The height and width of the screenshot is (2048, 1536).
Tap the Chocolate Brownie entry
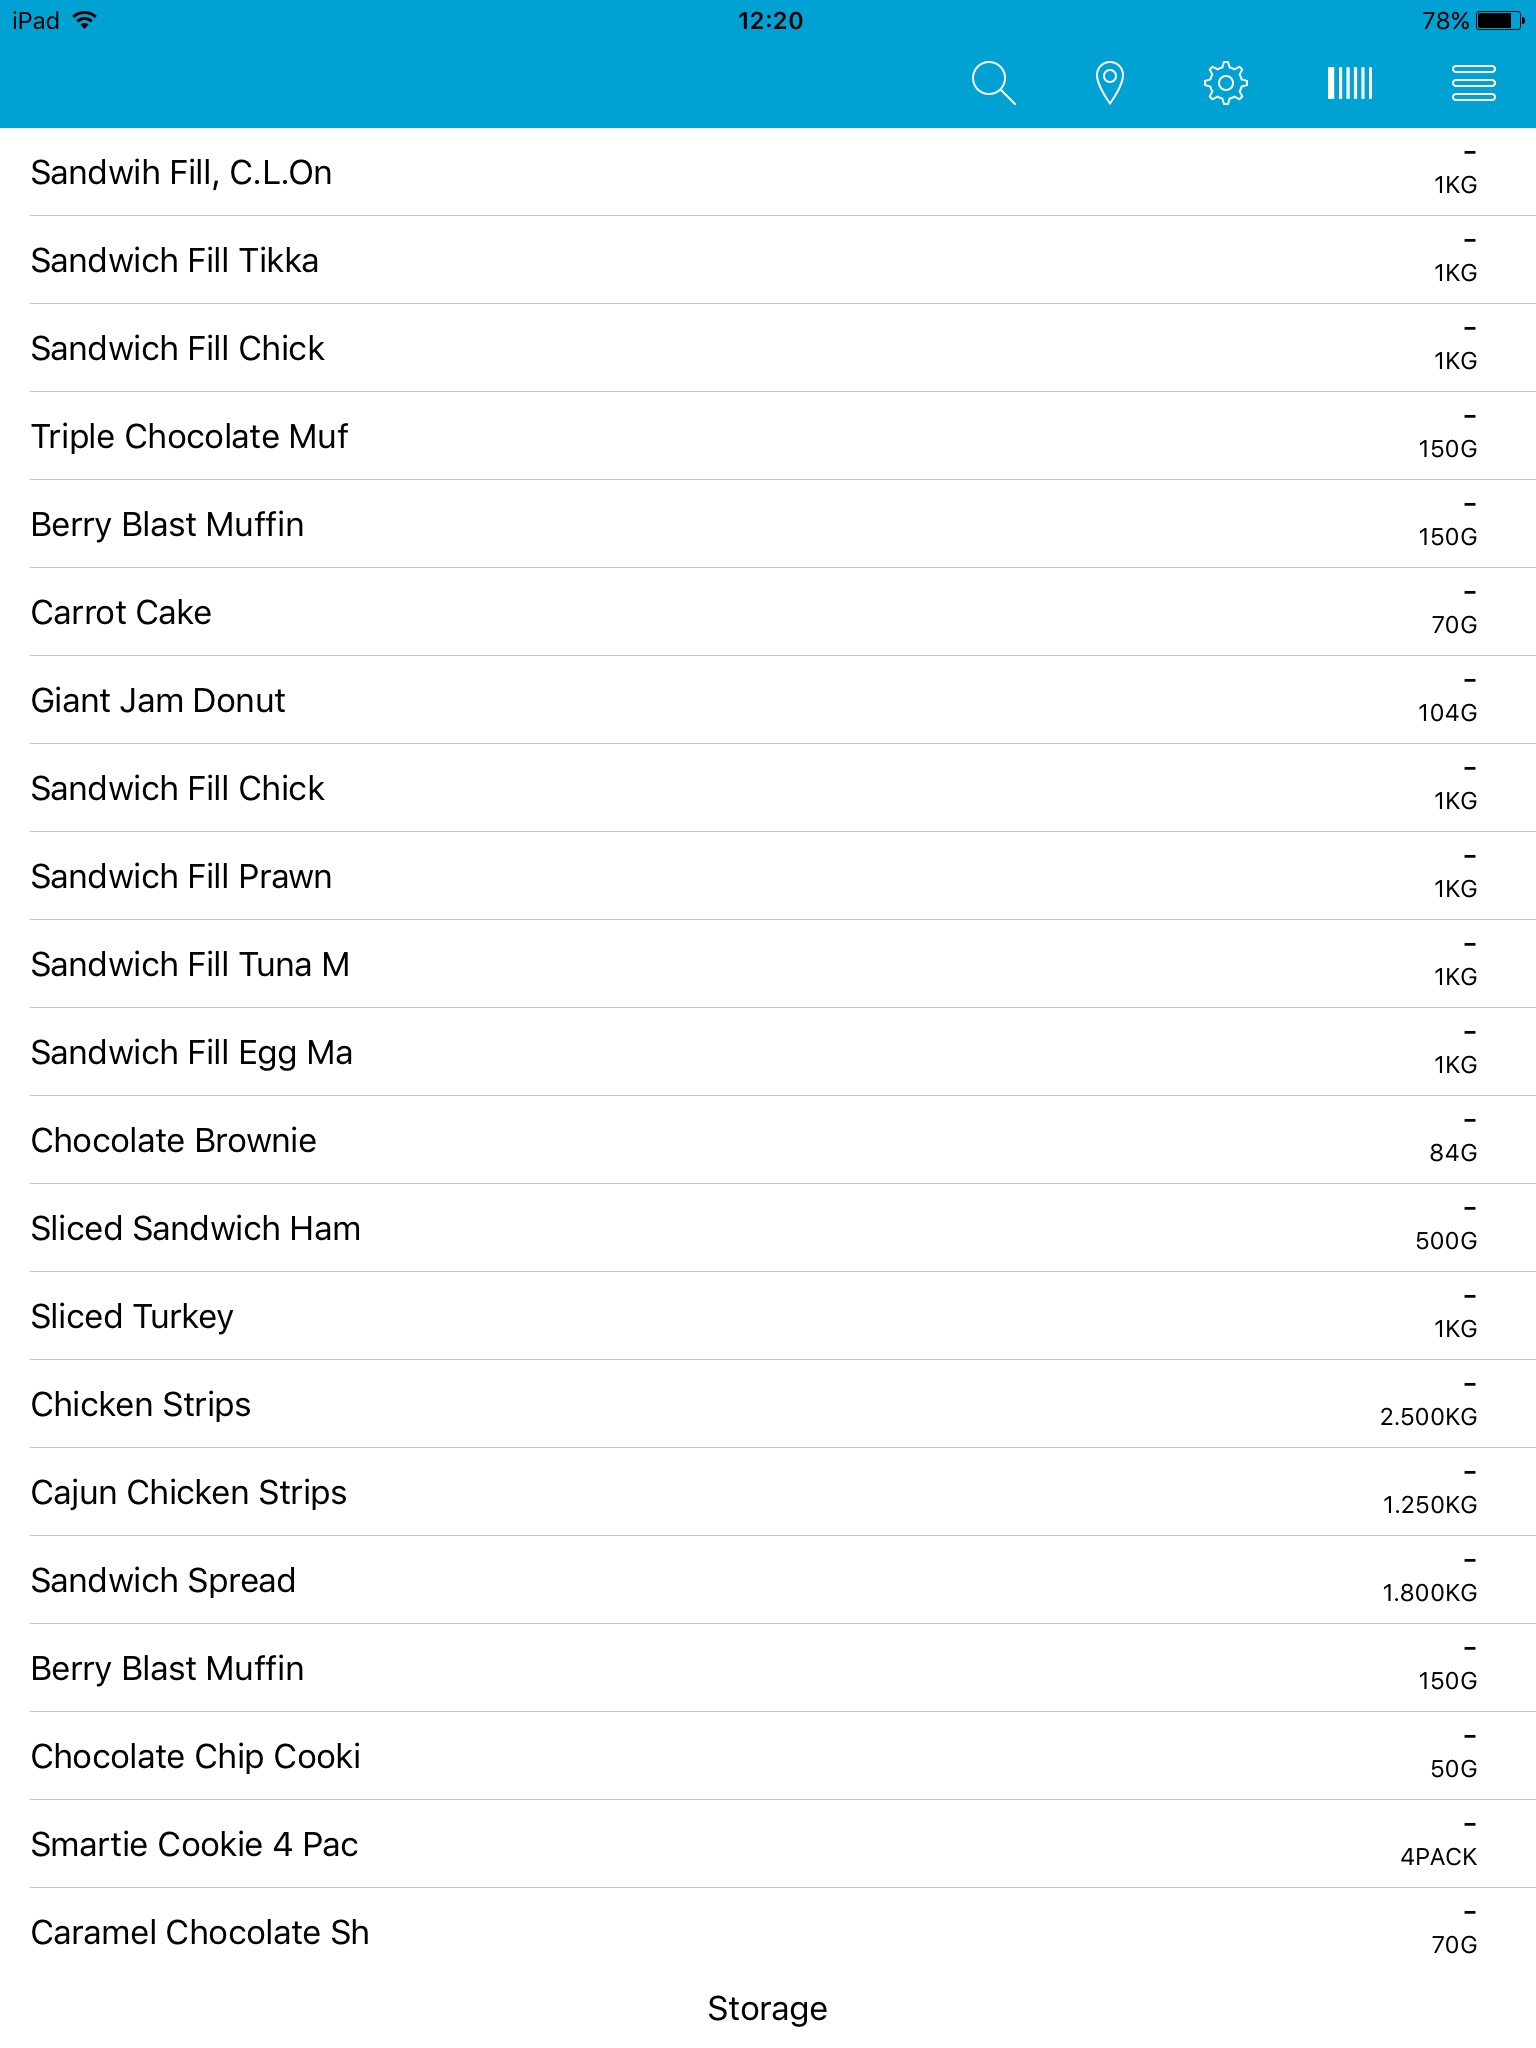tap(173, 1141)
